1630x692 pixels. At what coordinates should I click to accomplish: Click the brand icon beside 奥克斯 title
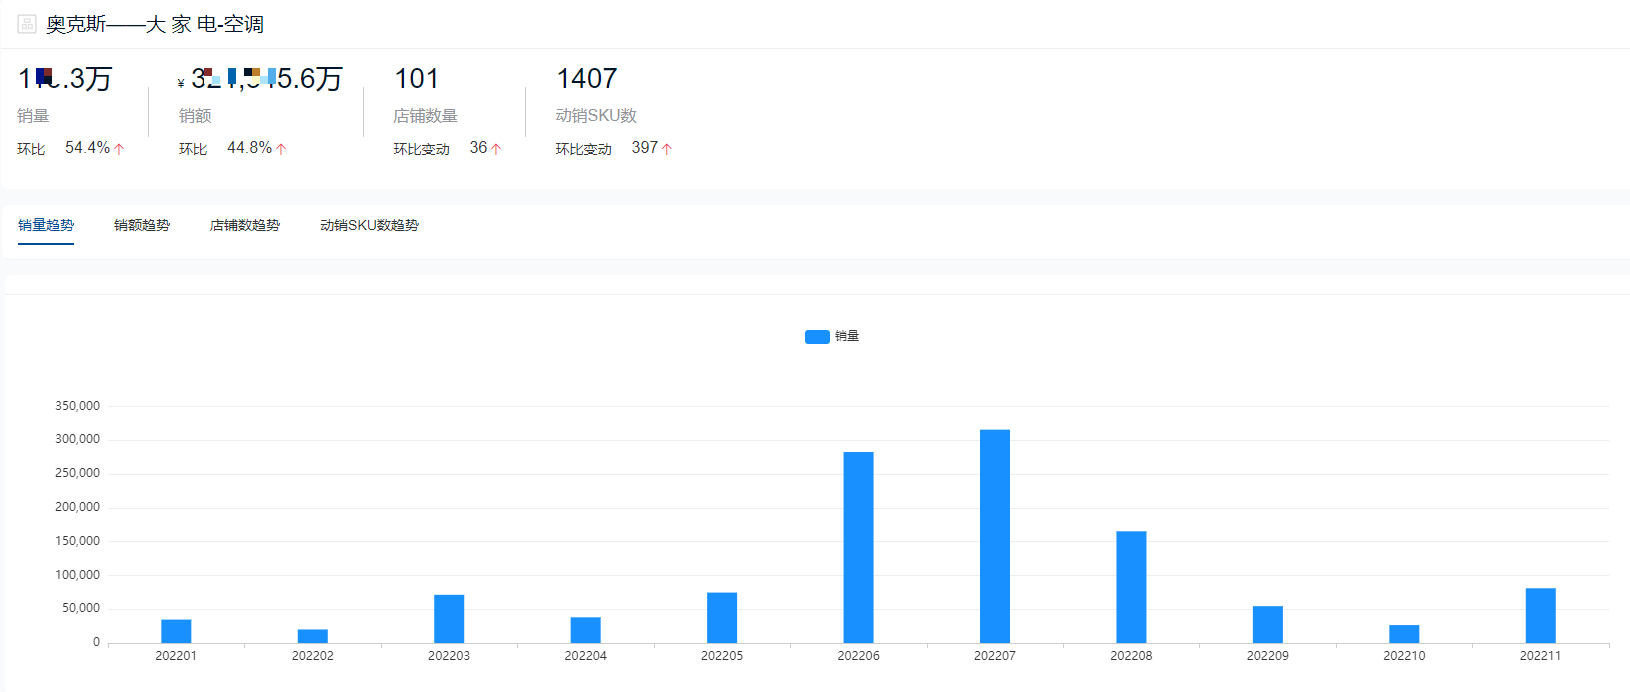(27, 24)
